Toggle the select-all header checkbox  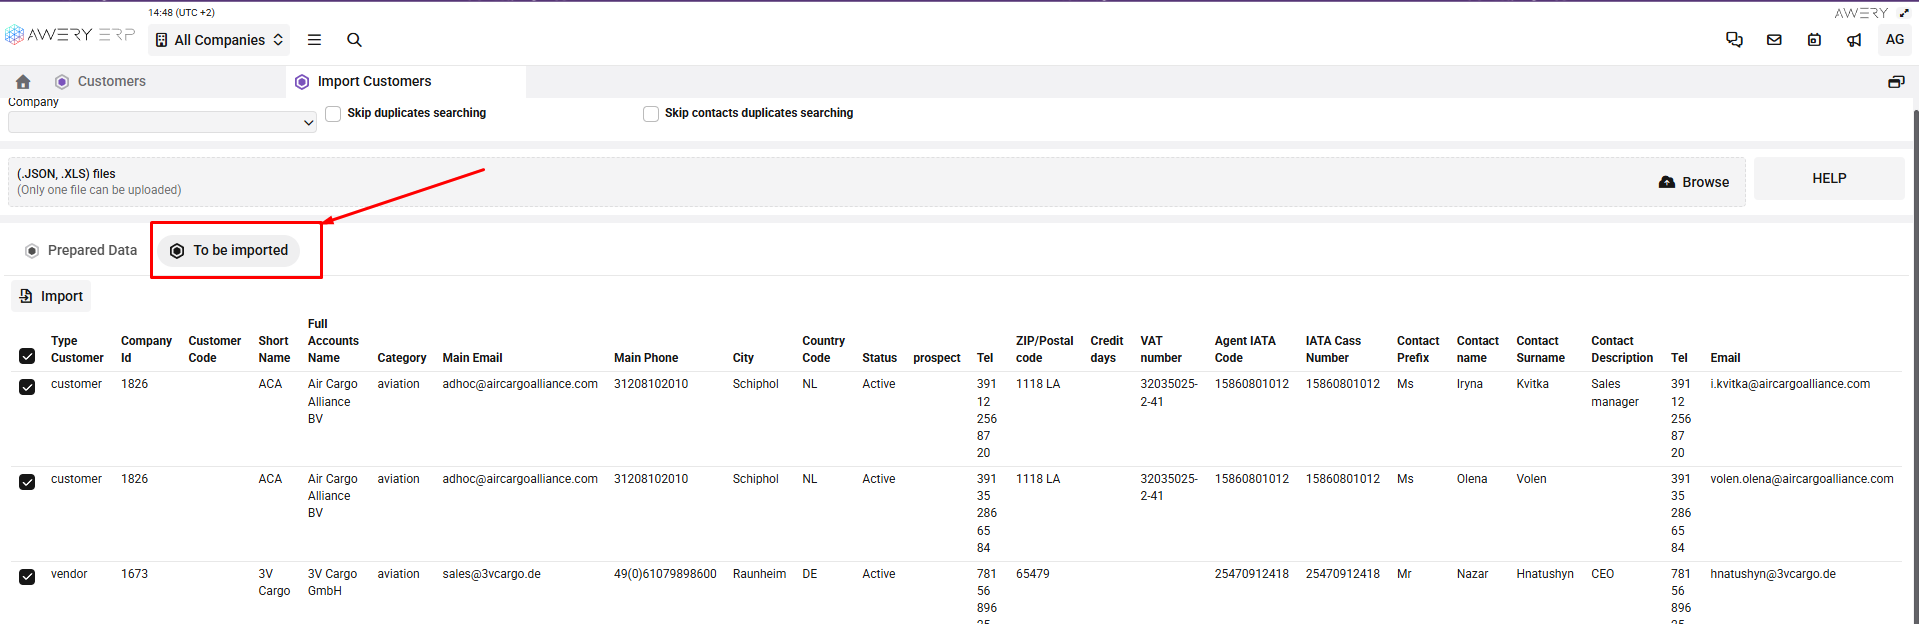click(x=27, y=356)
